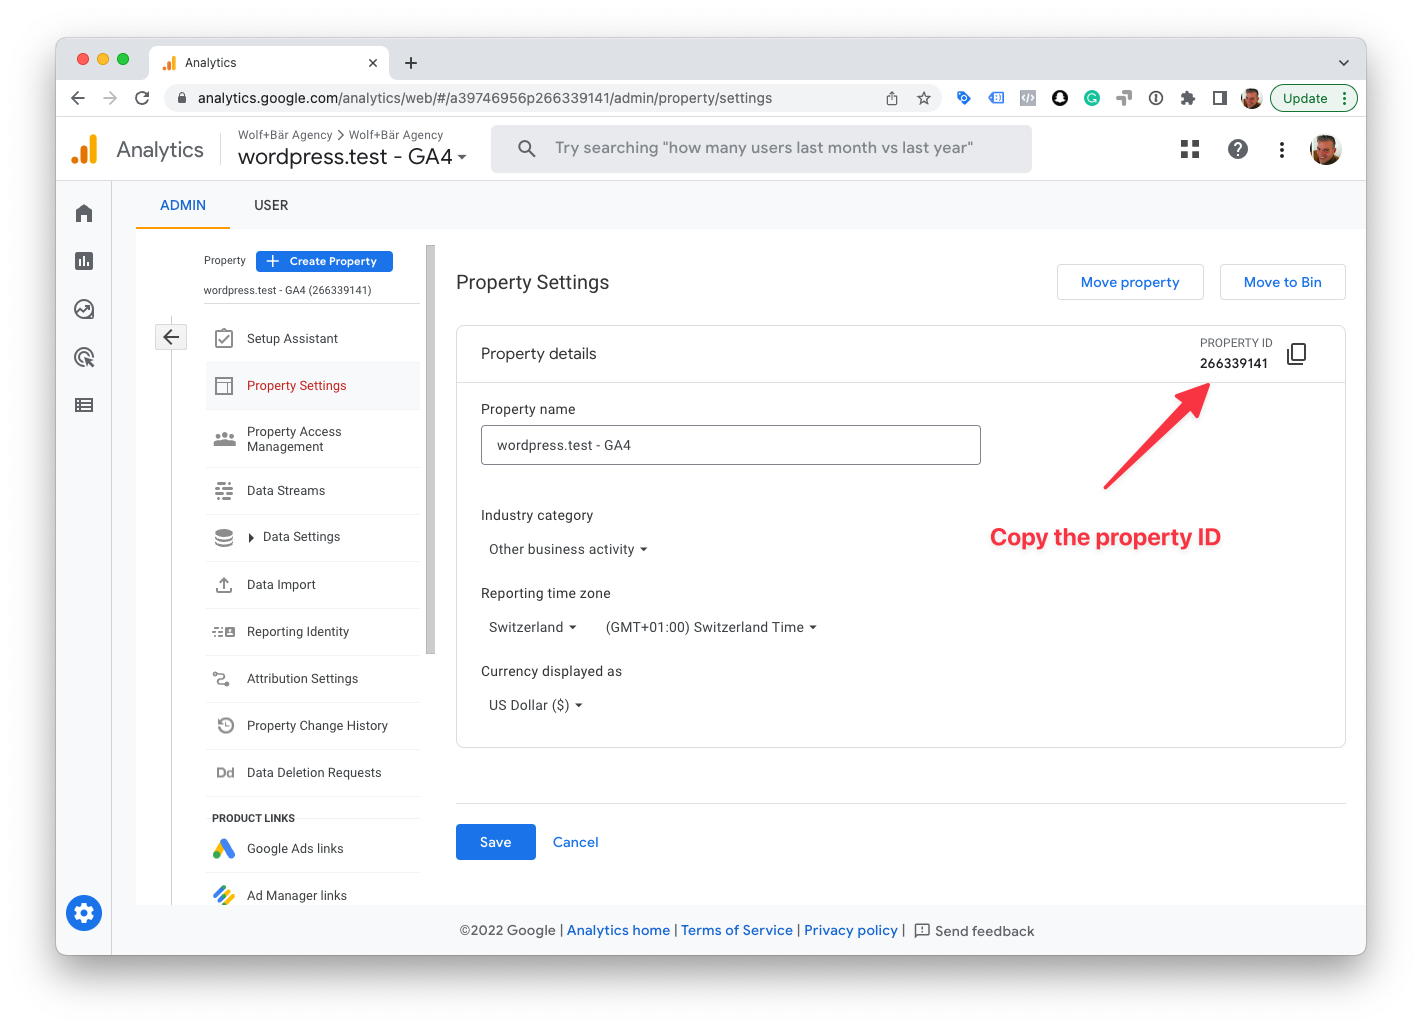The image size is (1422, 1029).
Task: Open the browser tab list chevron
Action: (1344, 63)
